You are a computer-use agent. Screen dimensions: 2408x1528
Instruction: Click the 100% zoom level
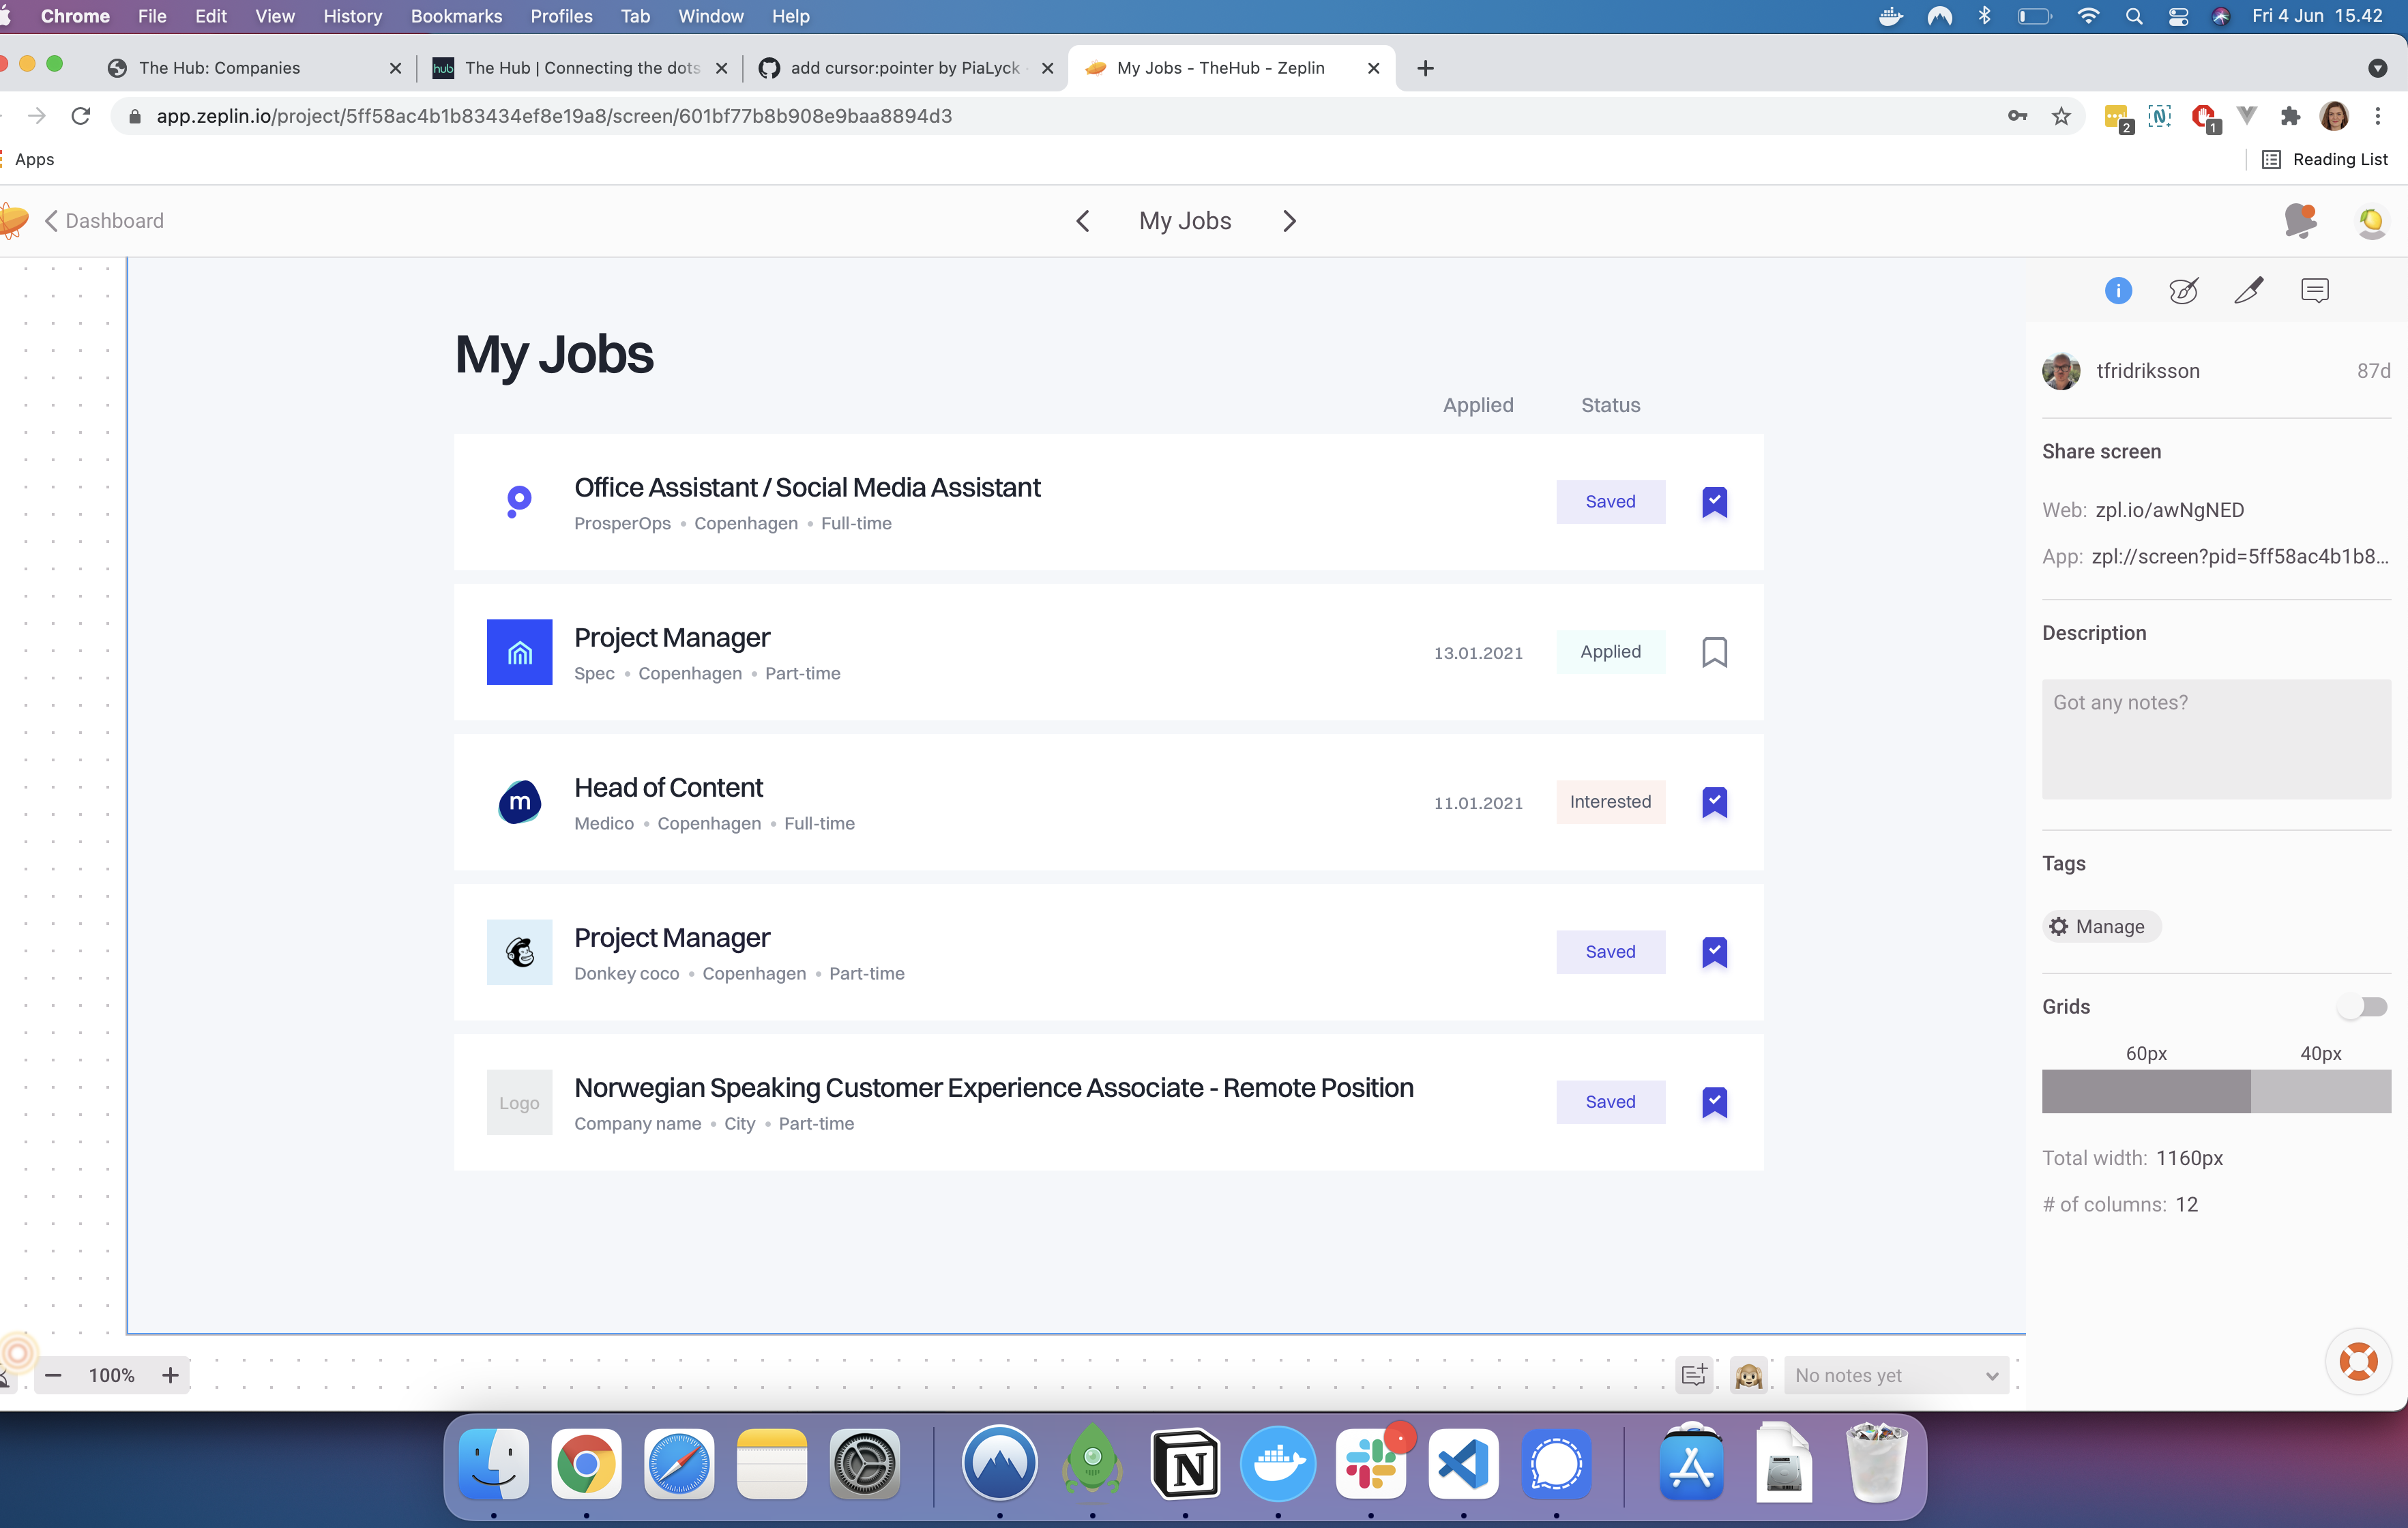[x=111, y=1376]
